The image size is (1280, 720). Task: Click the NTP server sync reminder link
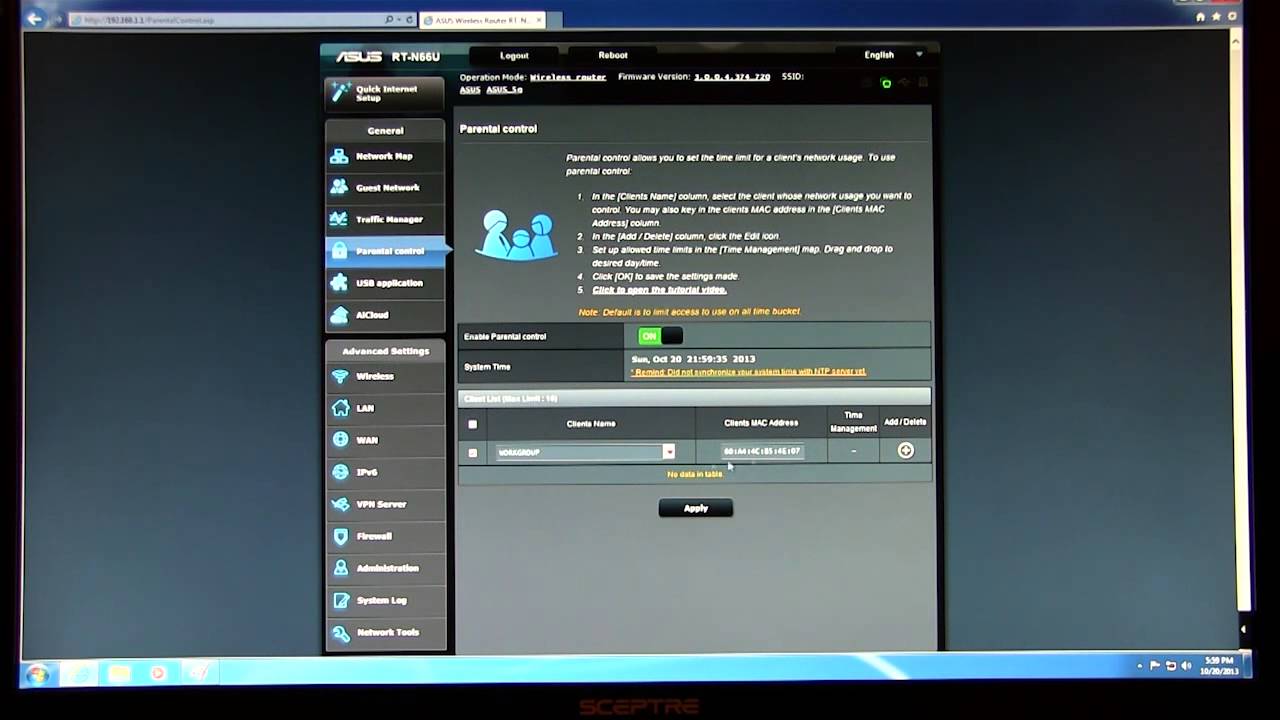point(748,372)
